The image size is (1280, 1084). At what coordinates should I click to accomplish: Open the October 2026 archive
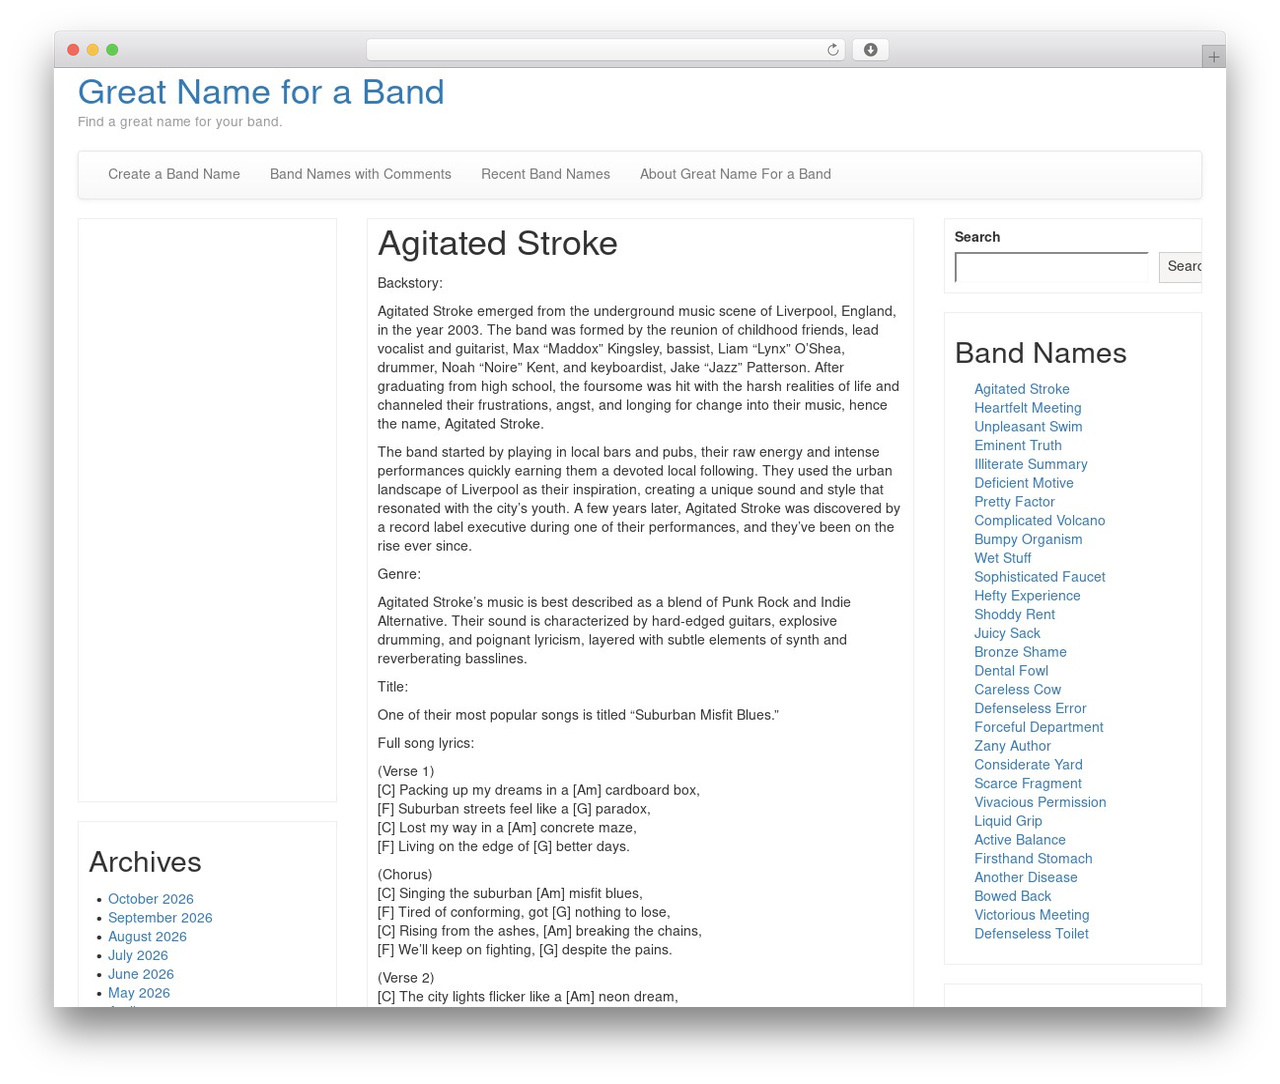pos(151,899)
